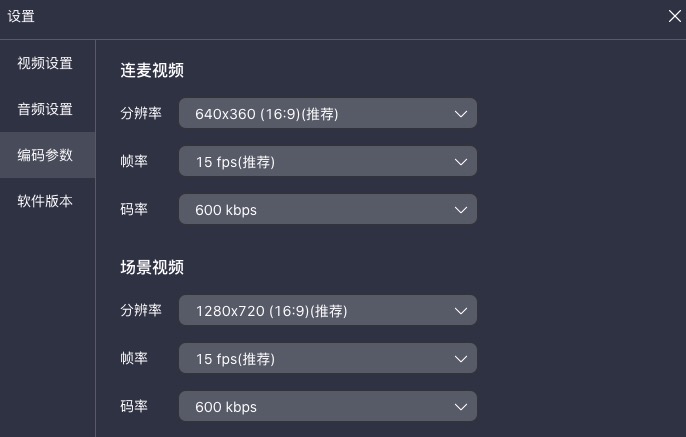
Task: Click chevron arrow on 连麦视频 帧率 dropdown
Action: pos(461,162)
